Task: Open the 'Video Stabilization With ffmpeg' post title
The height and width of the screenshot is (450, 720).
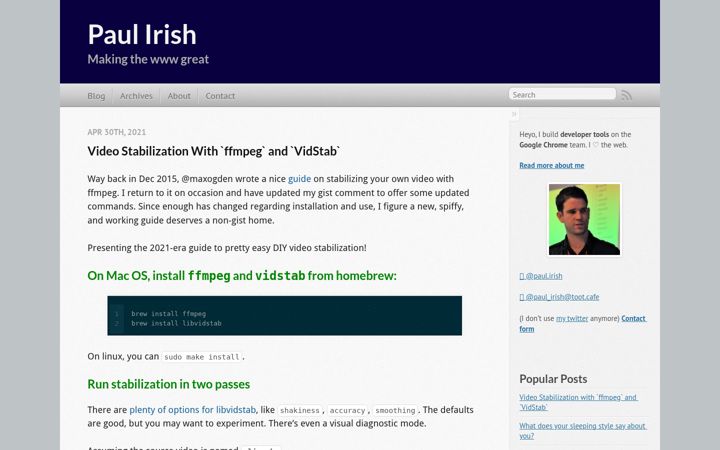Action: (x=214, y=151)
